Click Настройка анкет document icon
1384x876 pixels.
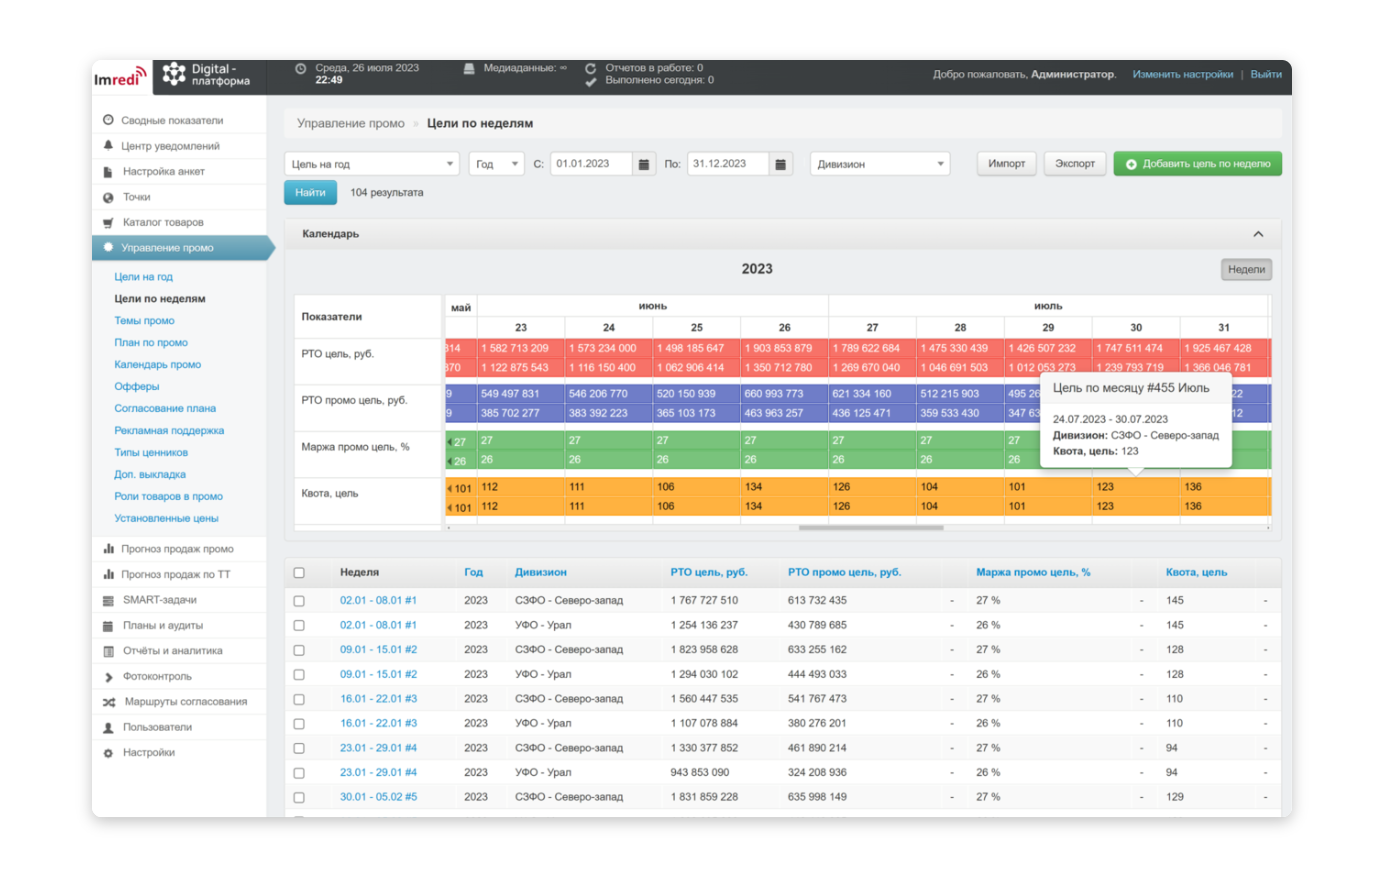(x=108, y=172)
